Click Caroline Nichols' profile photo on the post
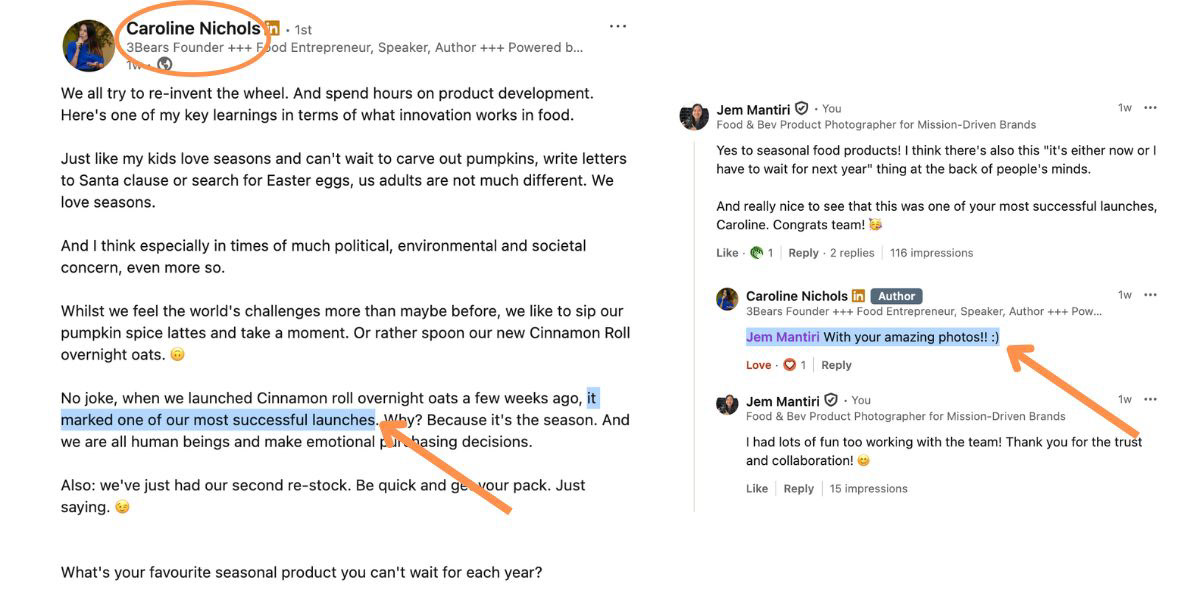 [x=88, y=46]
